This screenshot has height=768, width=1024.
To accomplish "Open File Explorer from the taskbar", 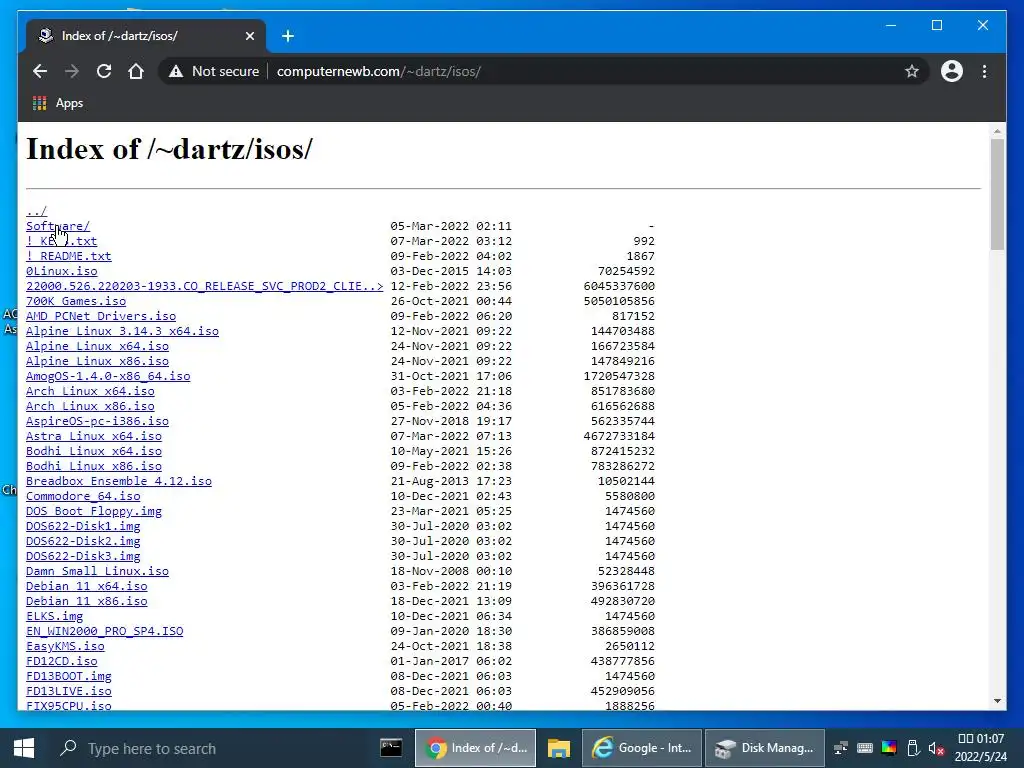I will pyautogui.click(x=558, y=748).
